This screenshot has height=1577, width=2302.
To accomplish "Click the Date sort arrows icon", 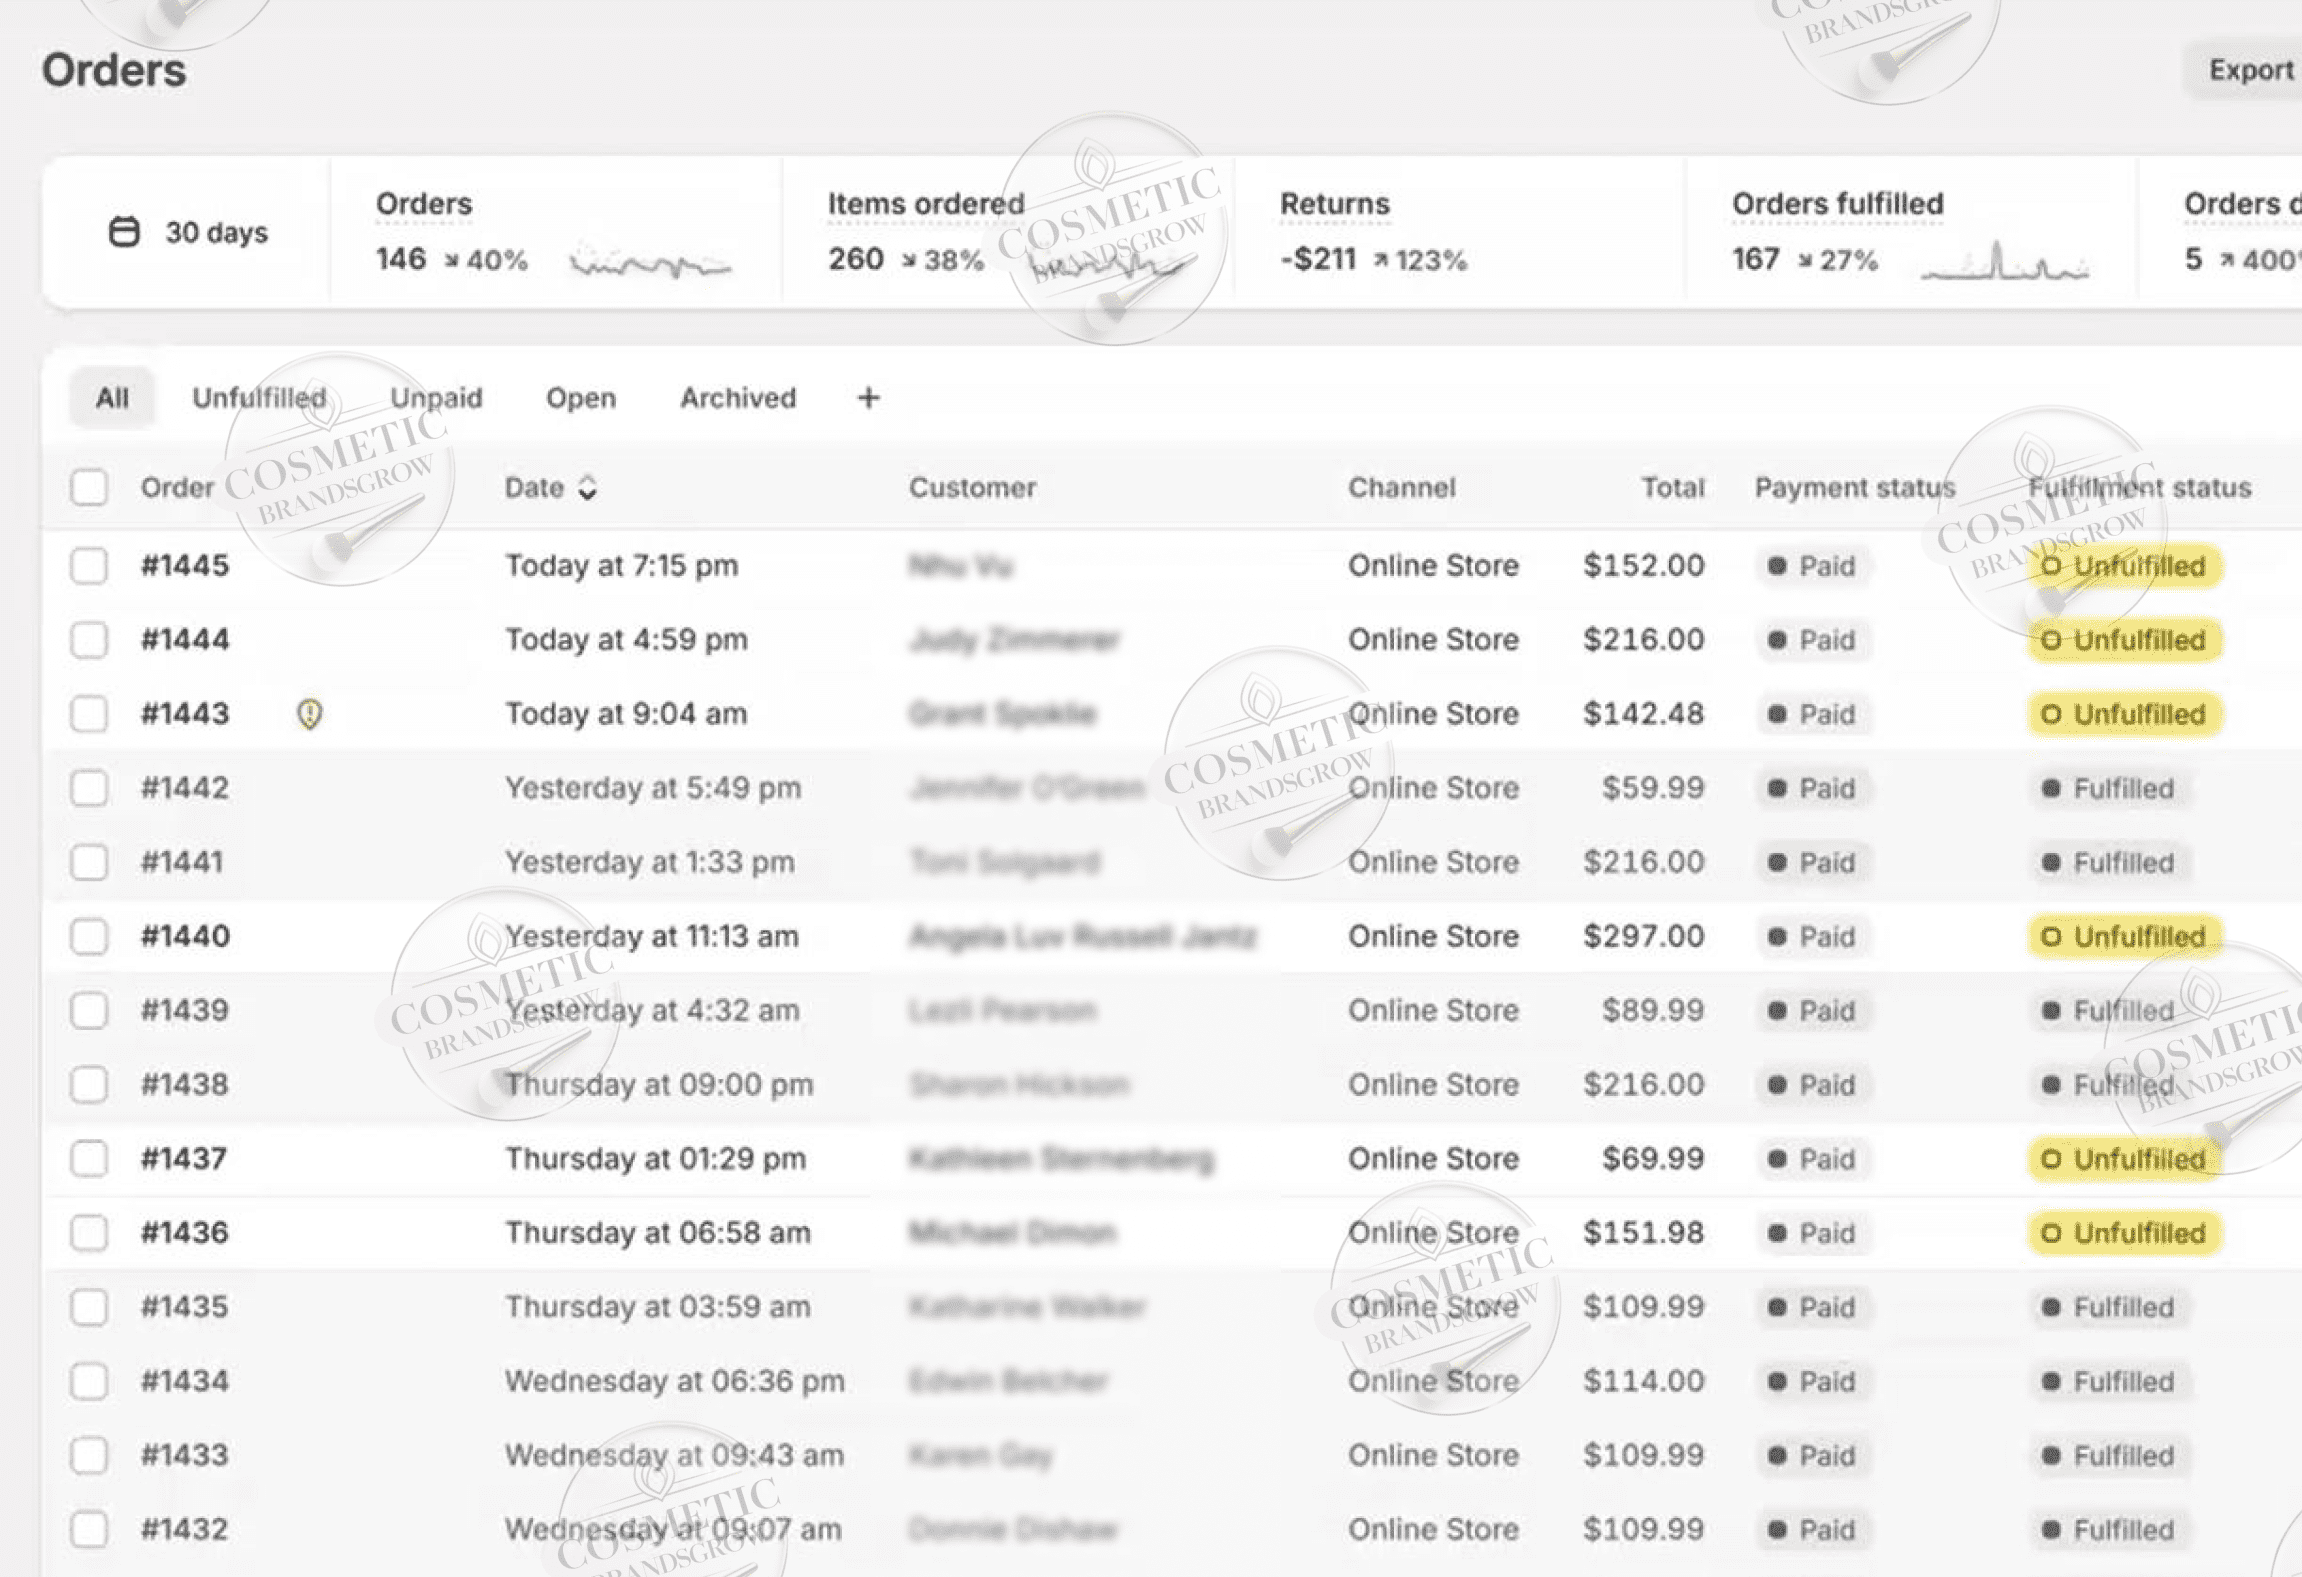I will (x=588, y=488).
